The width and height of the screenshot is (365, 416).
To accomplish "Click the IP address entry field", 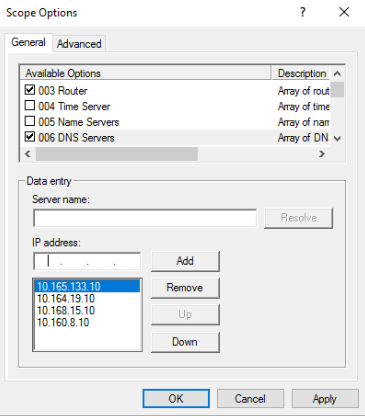I will pyautogui.click(x=87, y=261).
